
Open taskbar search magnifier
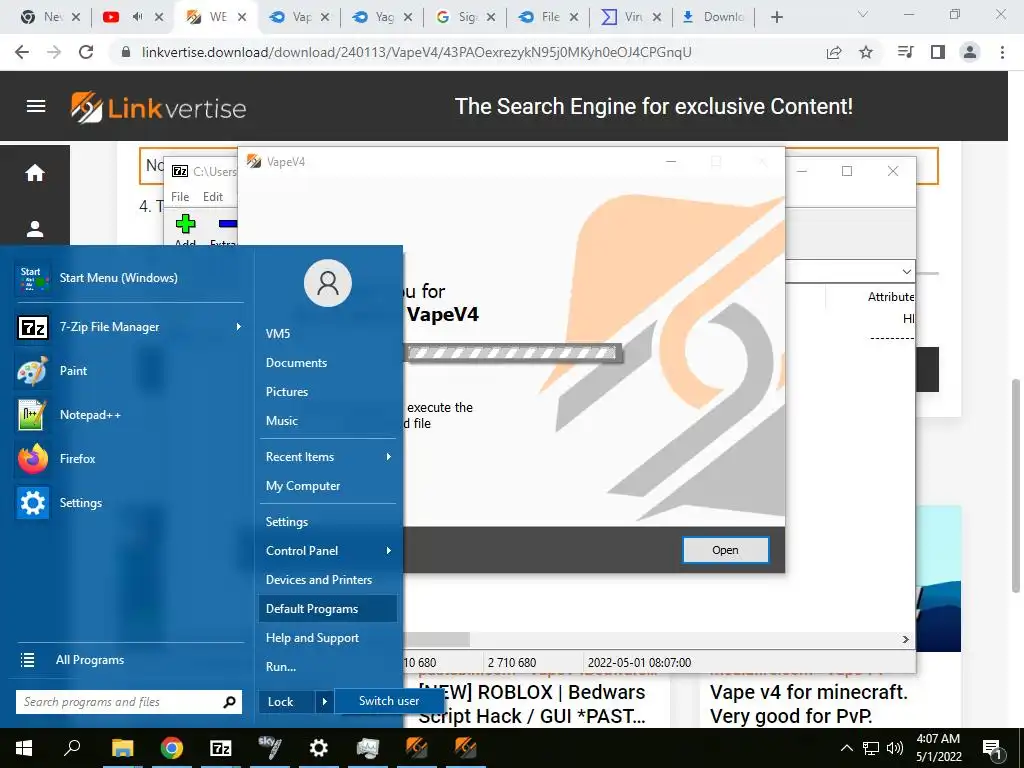coord(72,748)
